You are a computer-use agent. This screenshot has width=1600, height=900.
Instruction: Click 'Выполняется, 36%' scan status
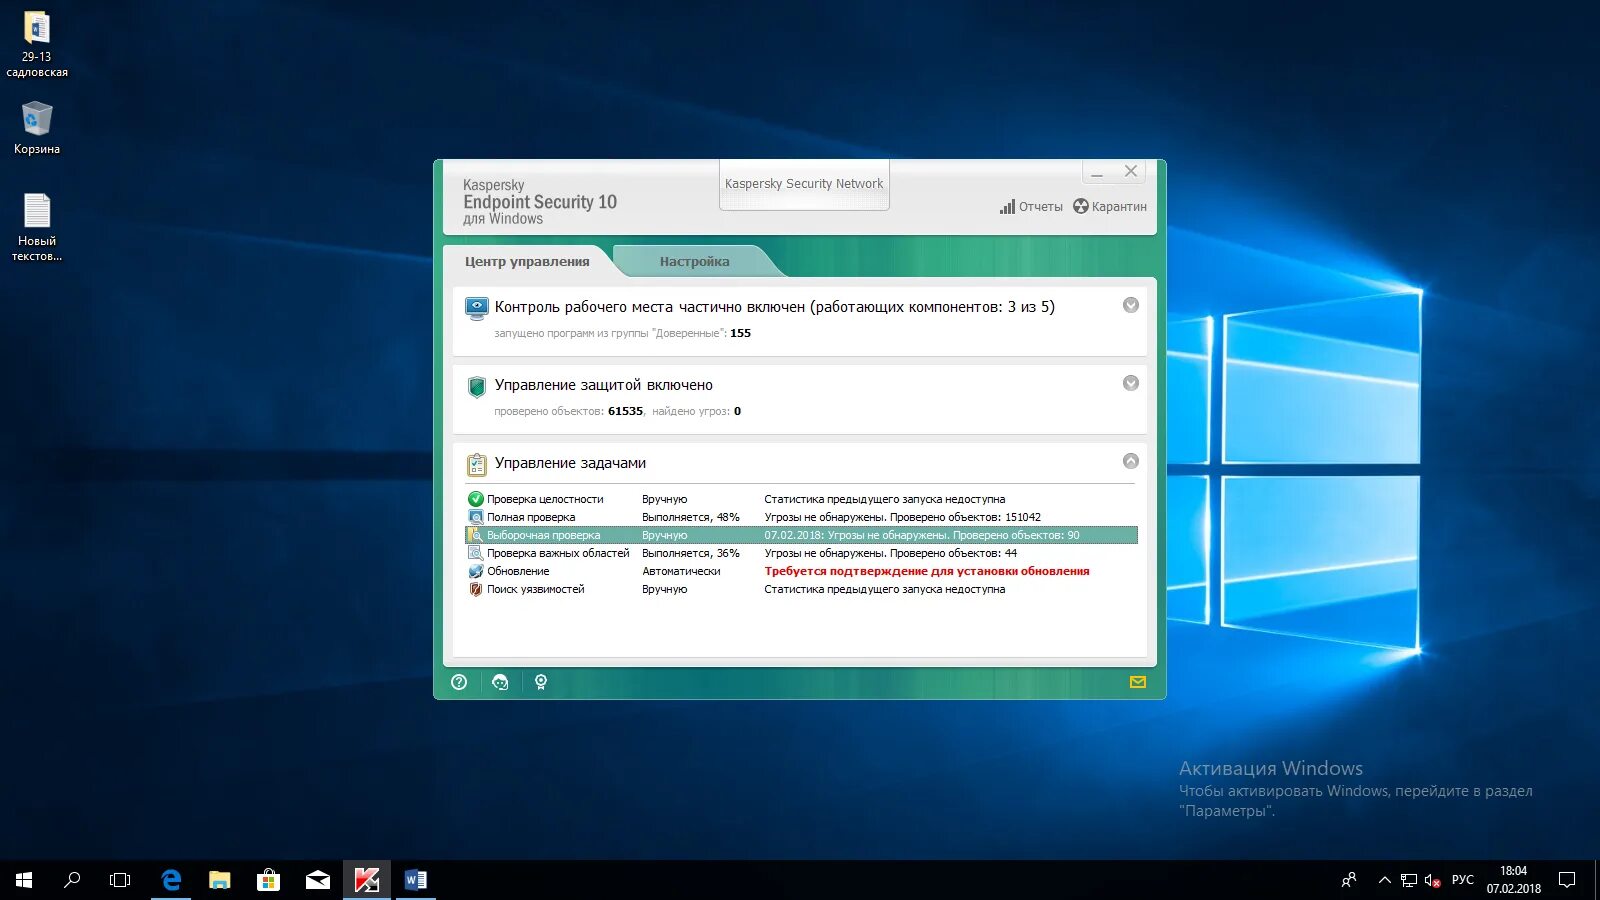pyautogui.click(x=691, y=553)
